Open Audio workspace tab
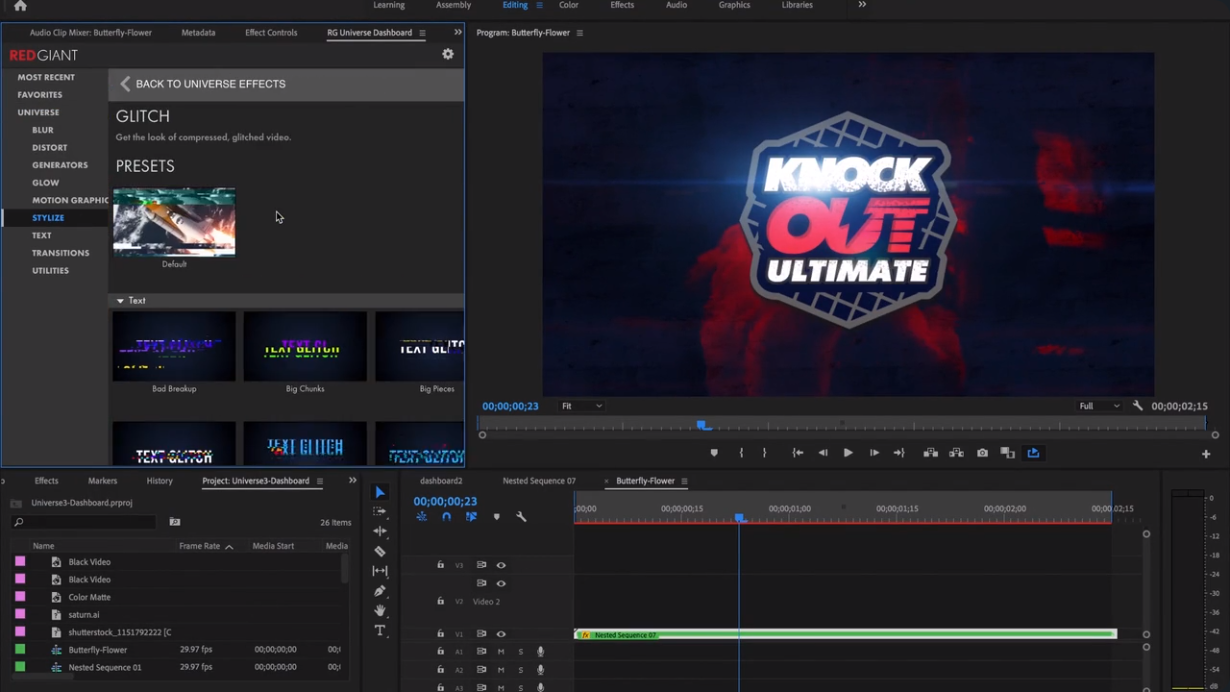This screenshot has height=692, width=1230. [677, 5]
